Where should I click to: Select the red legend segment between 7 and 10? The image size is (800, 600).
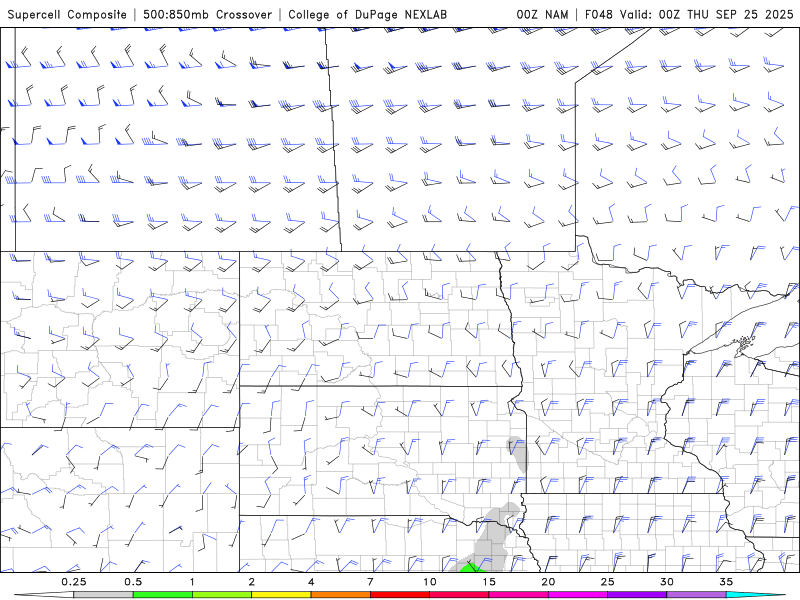coord(400,595)
